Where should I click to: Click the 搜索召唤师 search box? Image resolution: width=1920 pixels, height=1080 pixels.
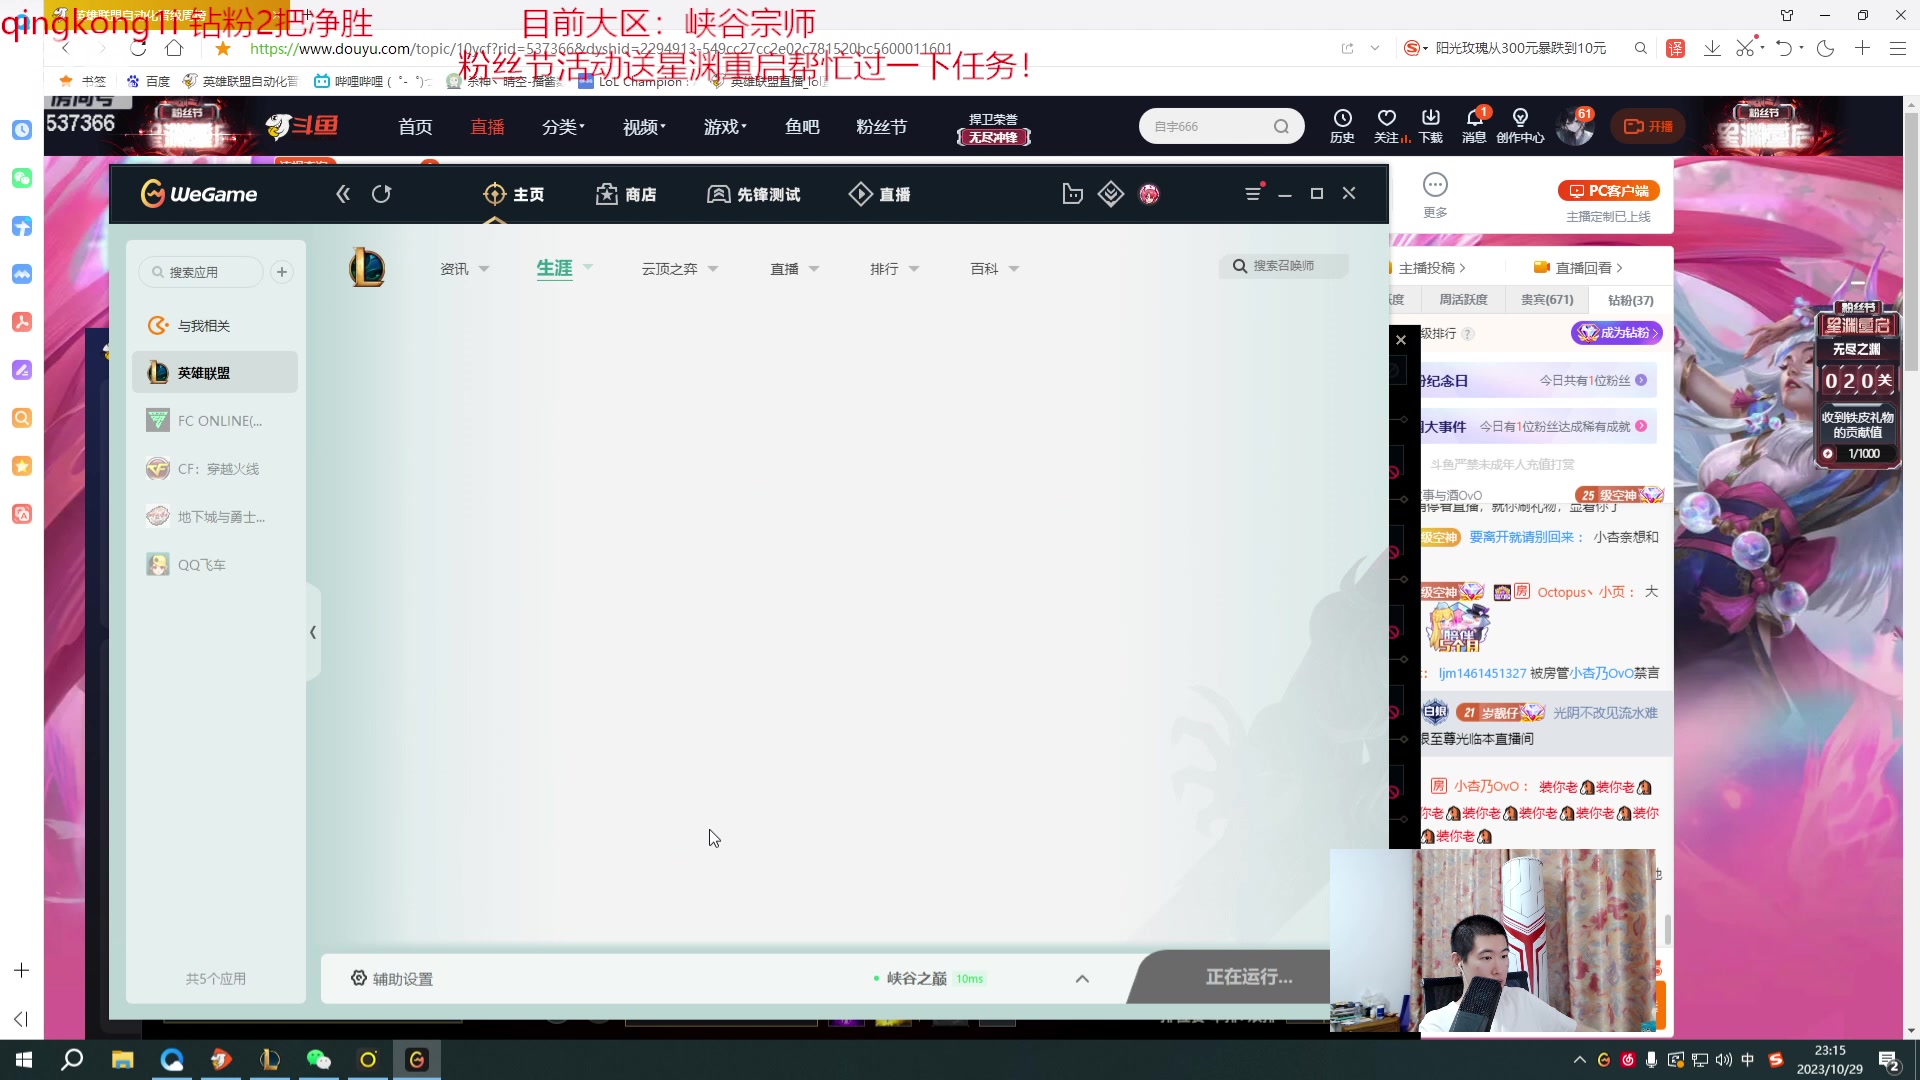[x=1283, y=266]
